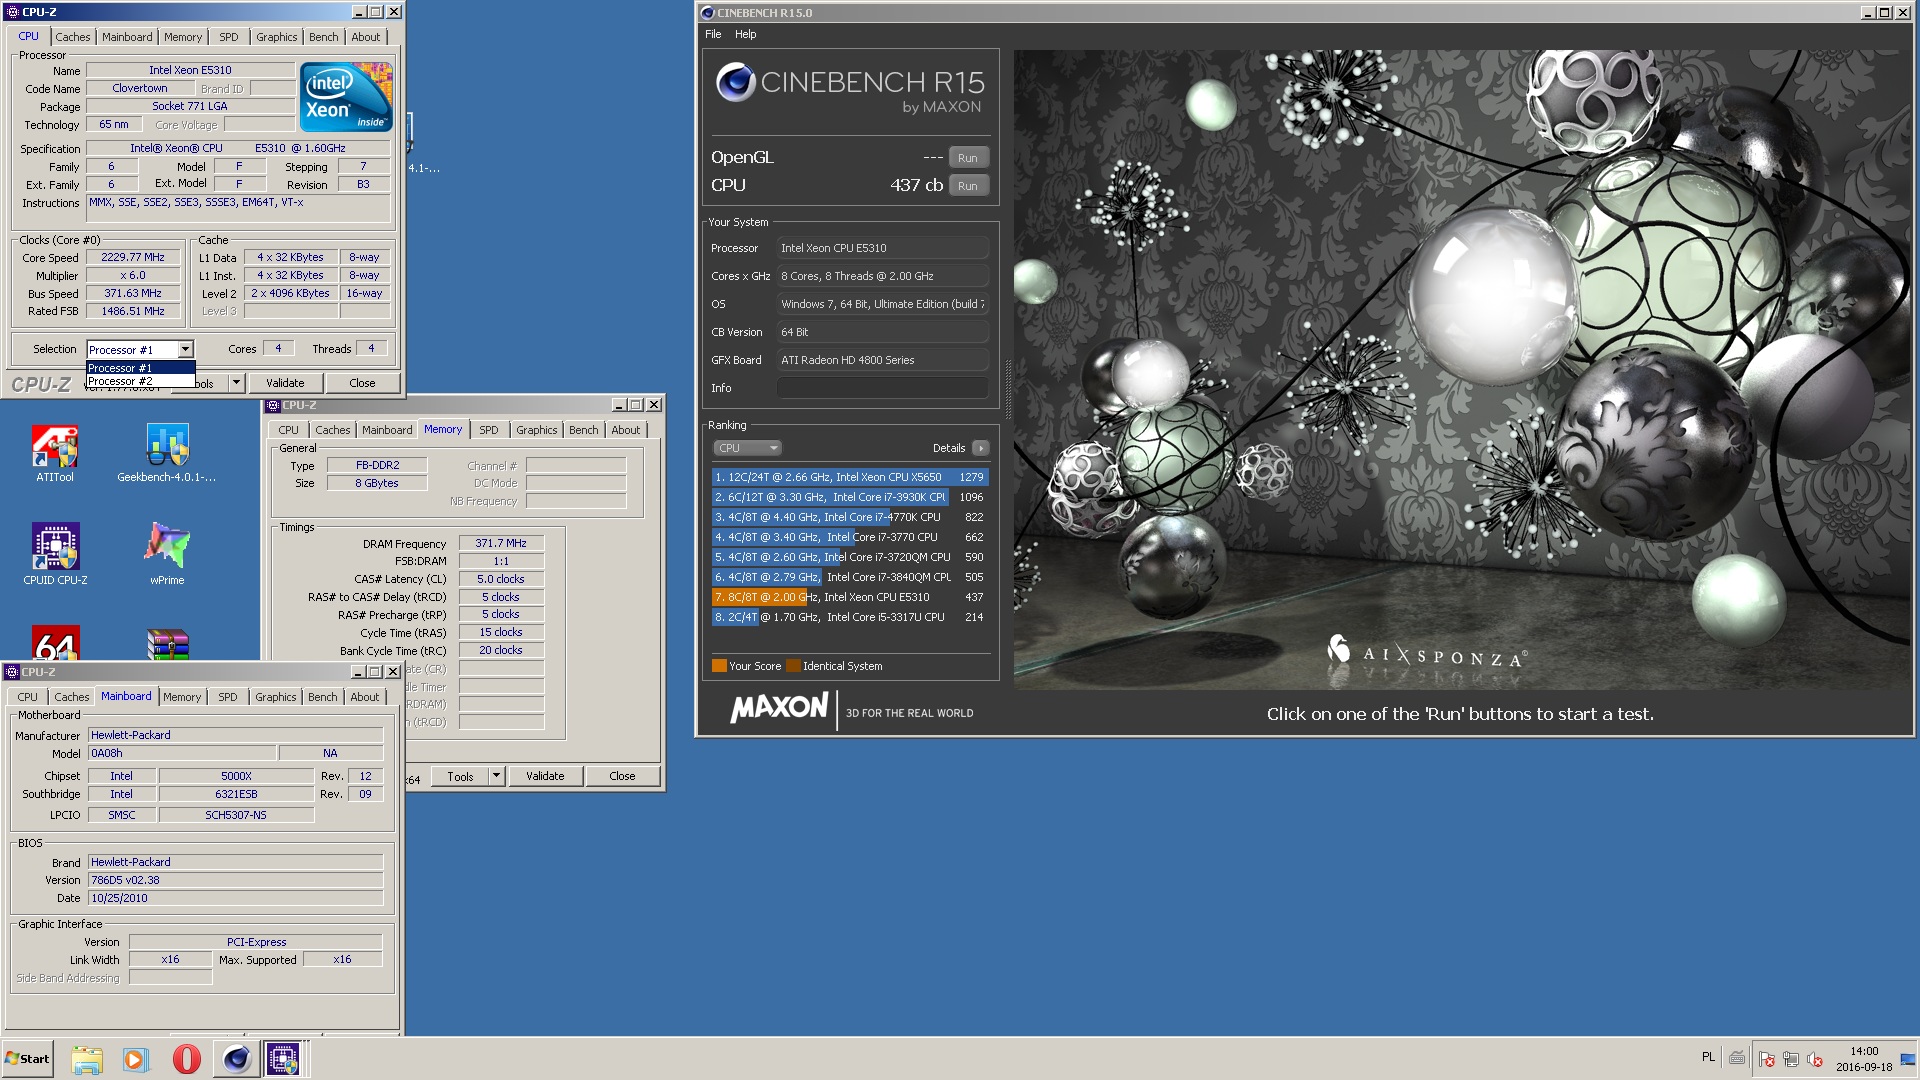
Task: Run the CPU benchmark
Action: [x=968, y=186]
